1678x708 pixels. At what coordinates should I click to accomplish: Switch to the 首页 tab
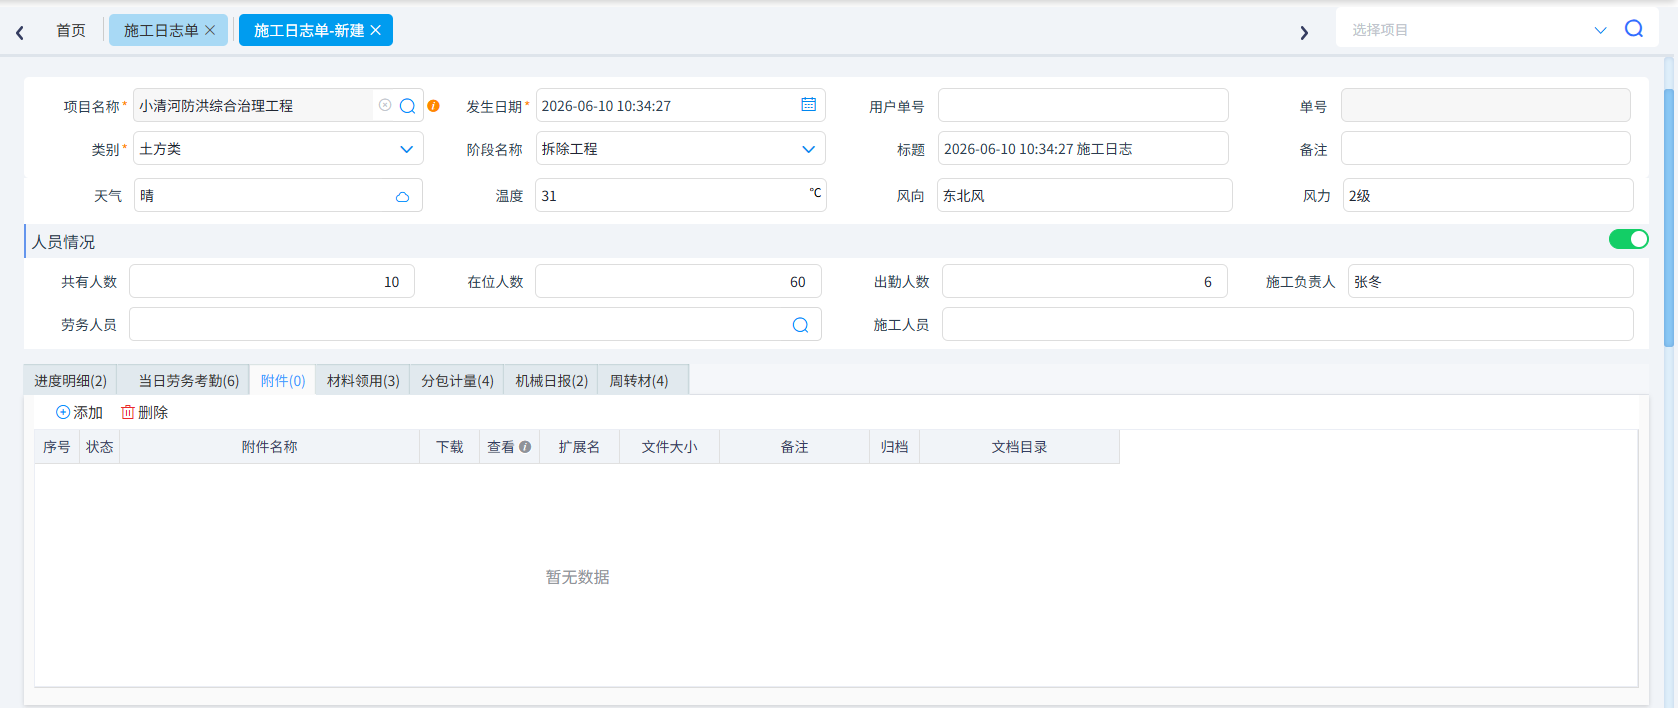[71, 30]
